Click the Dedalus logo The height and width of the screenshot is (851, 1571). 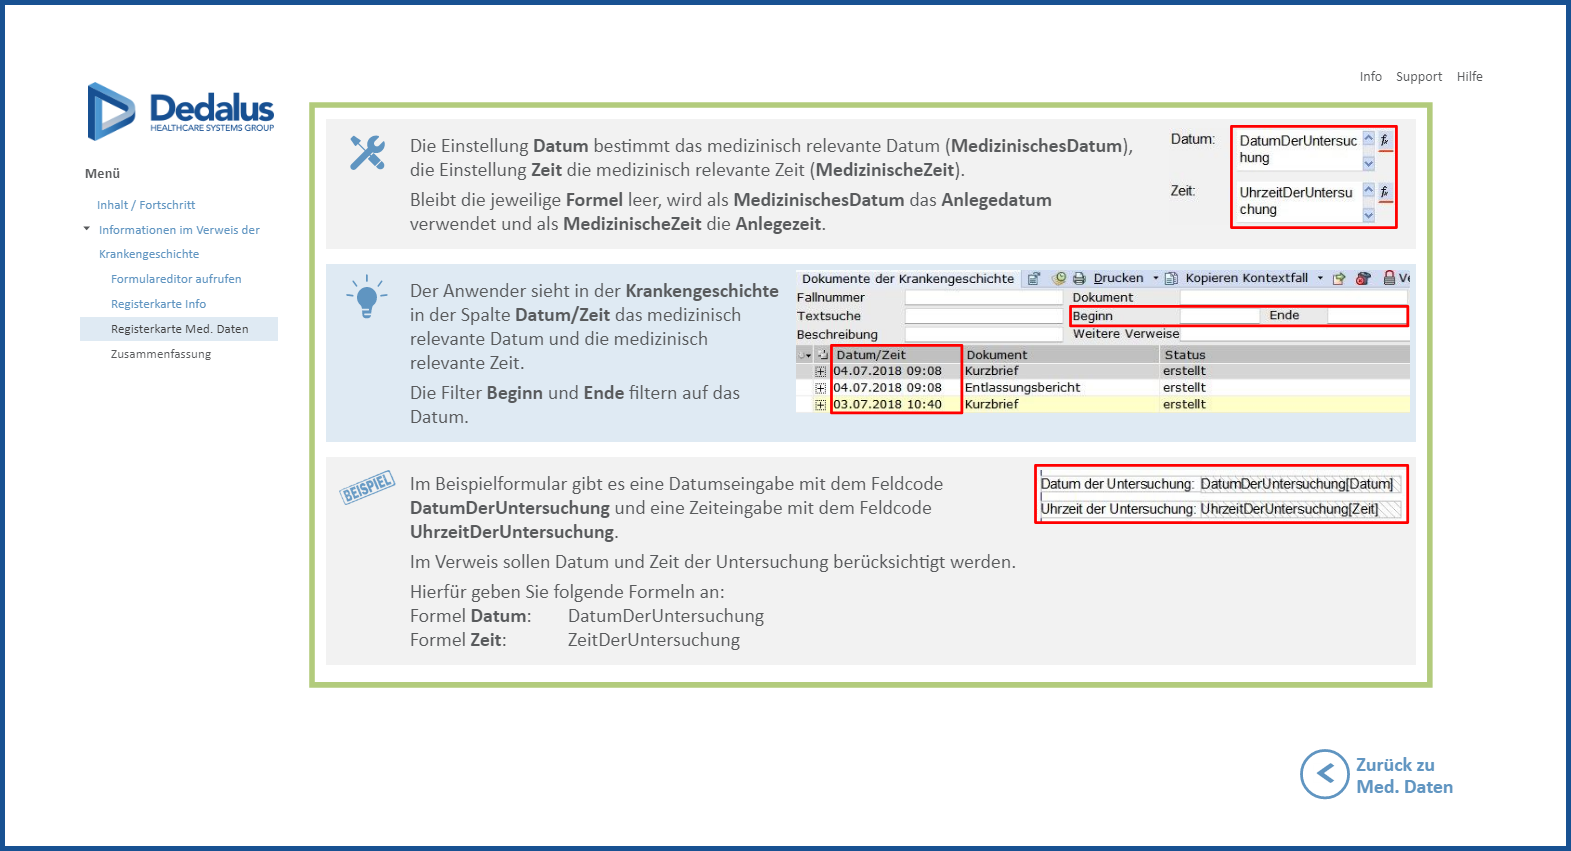click(181, 111)
